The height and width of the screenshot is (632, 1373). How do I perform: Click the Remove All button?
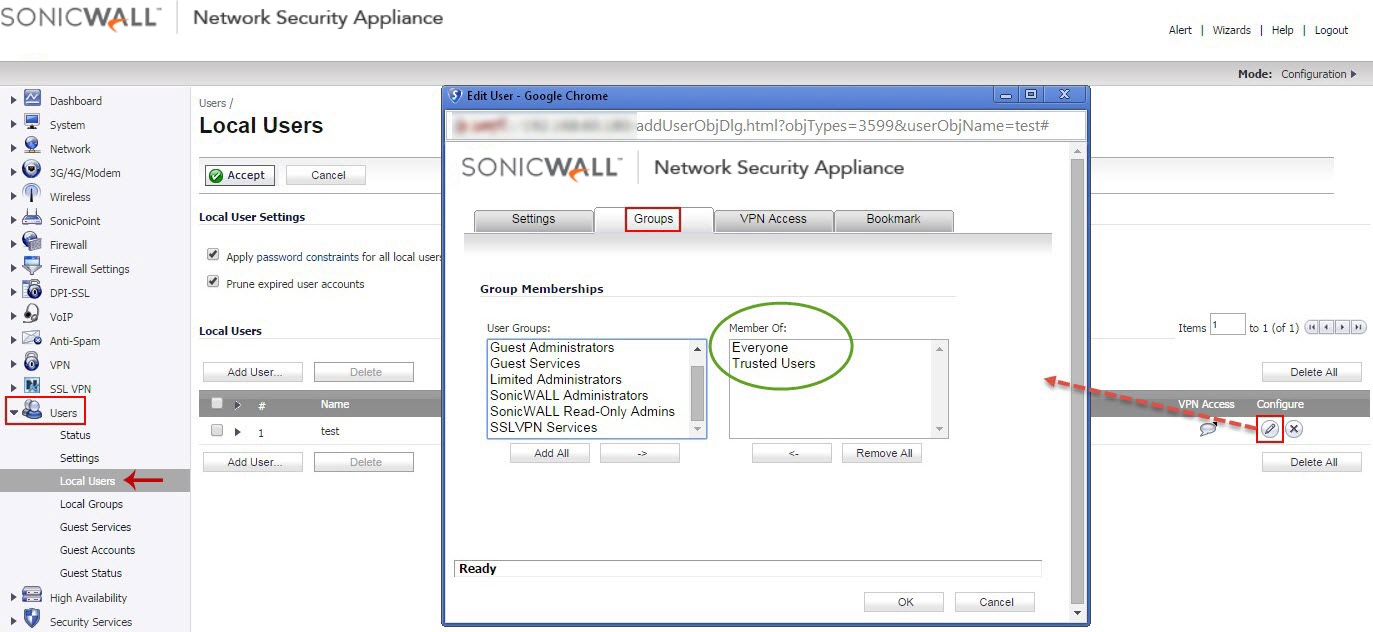pos(883,453)
